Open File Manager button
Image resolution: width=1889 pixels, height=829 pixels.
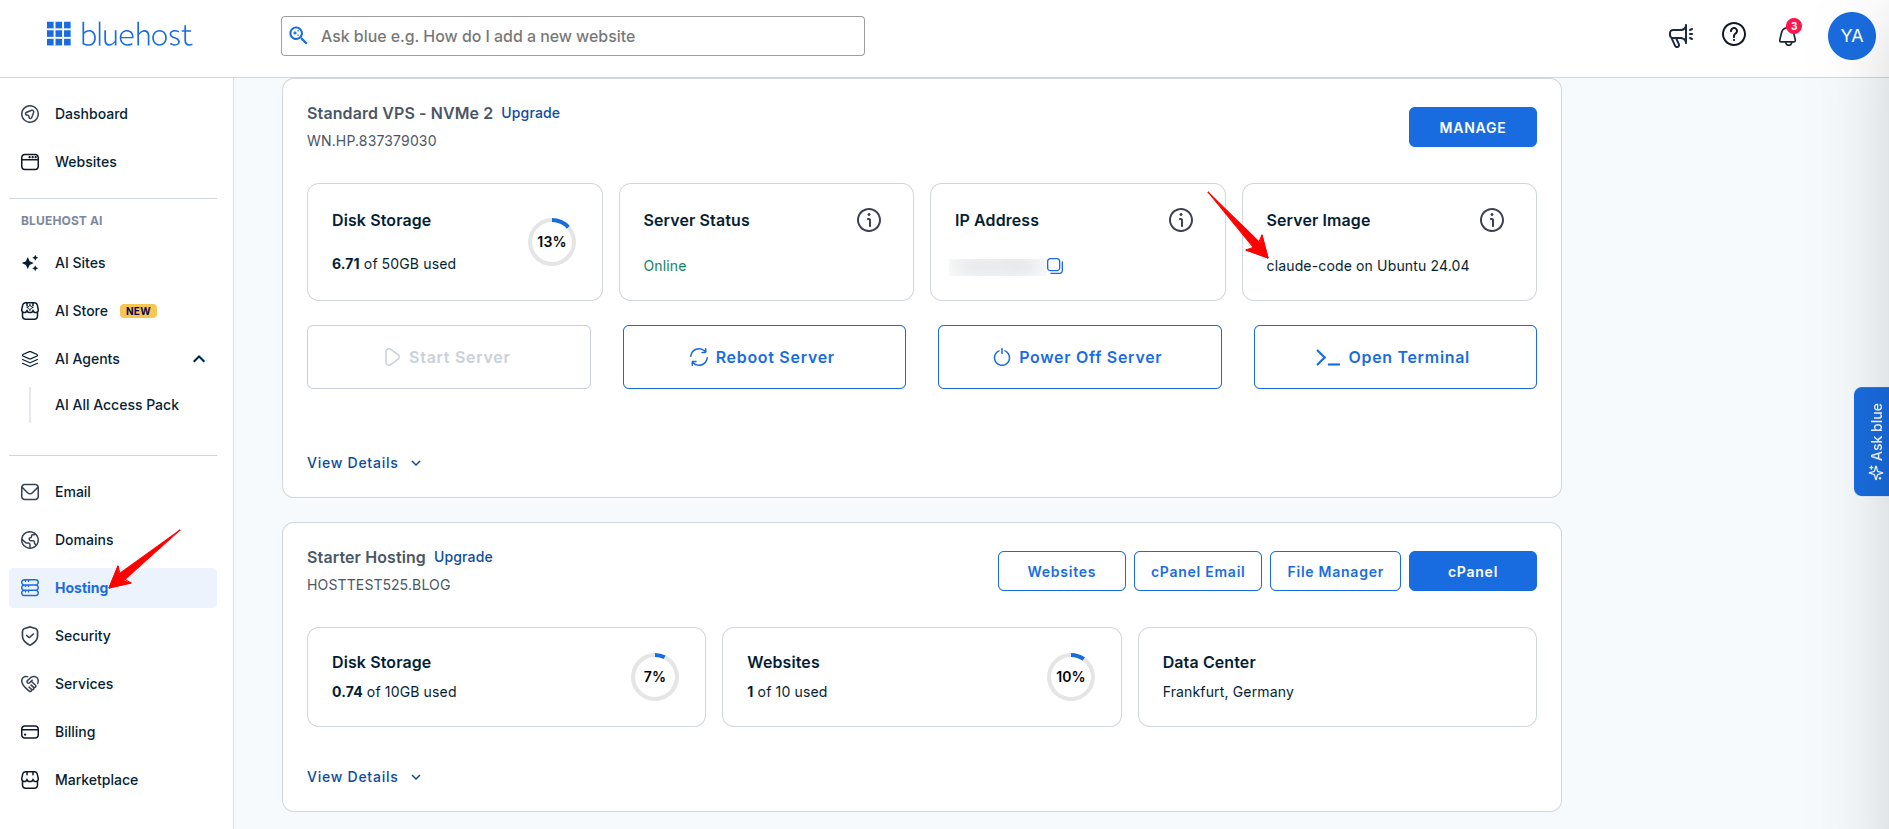pyautogui.click(x=1335, y=571)
